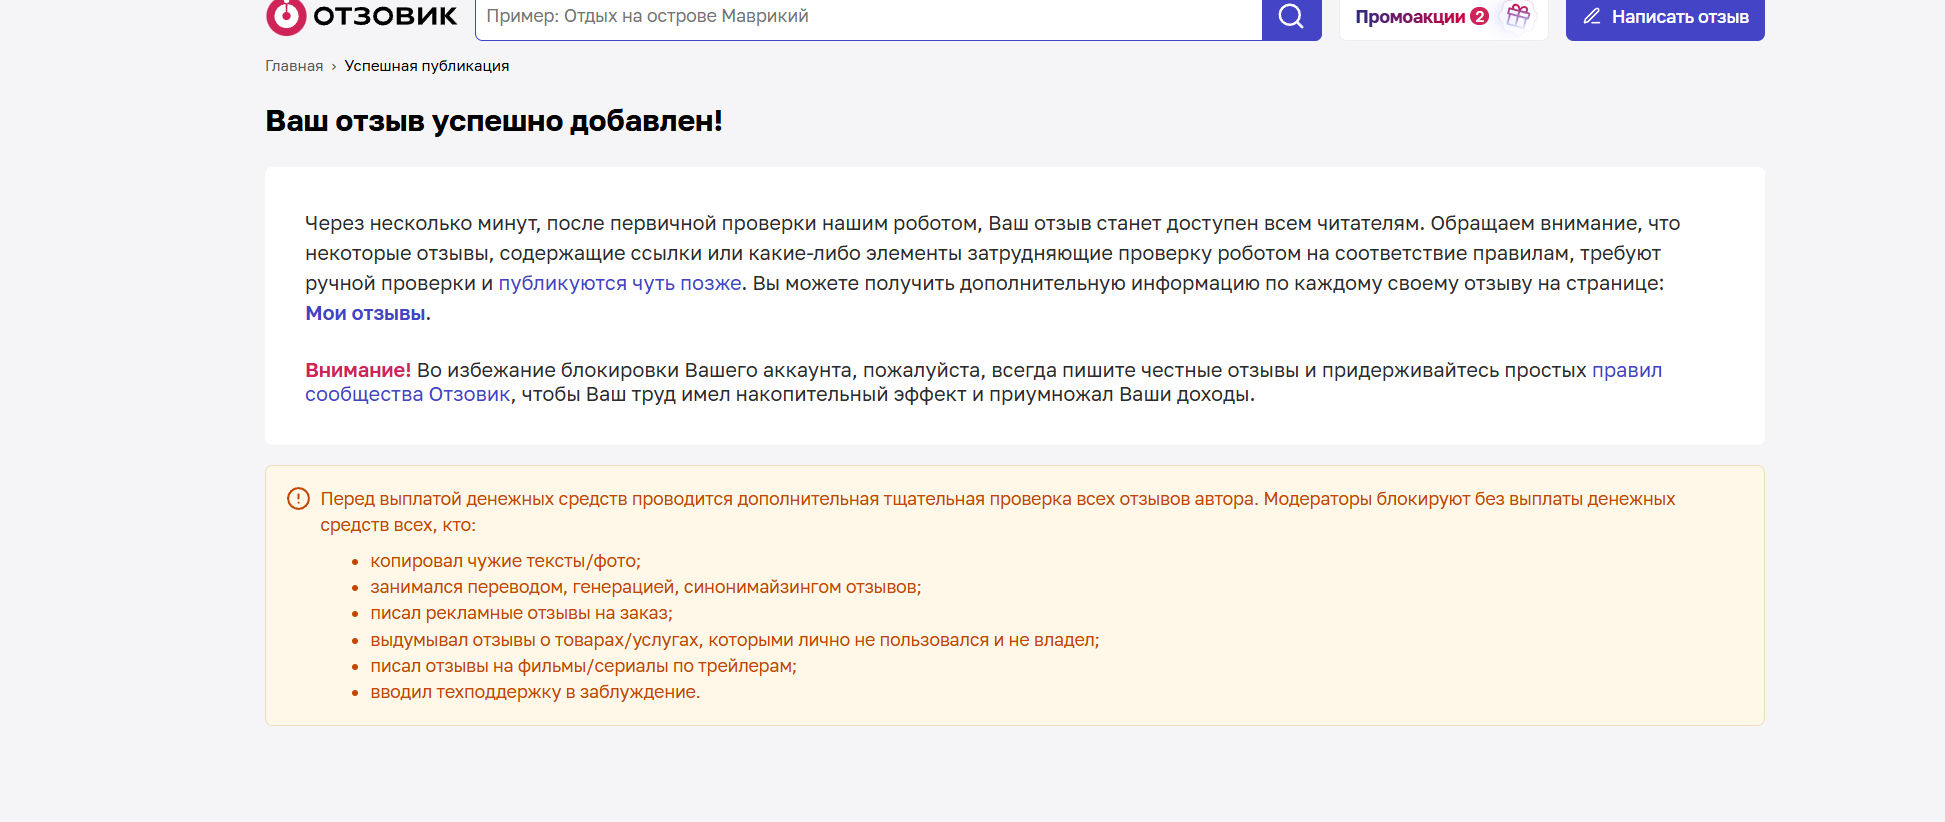
Task: Go to Главная breadcrumb
Action: point(294,66)
